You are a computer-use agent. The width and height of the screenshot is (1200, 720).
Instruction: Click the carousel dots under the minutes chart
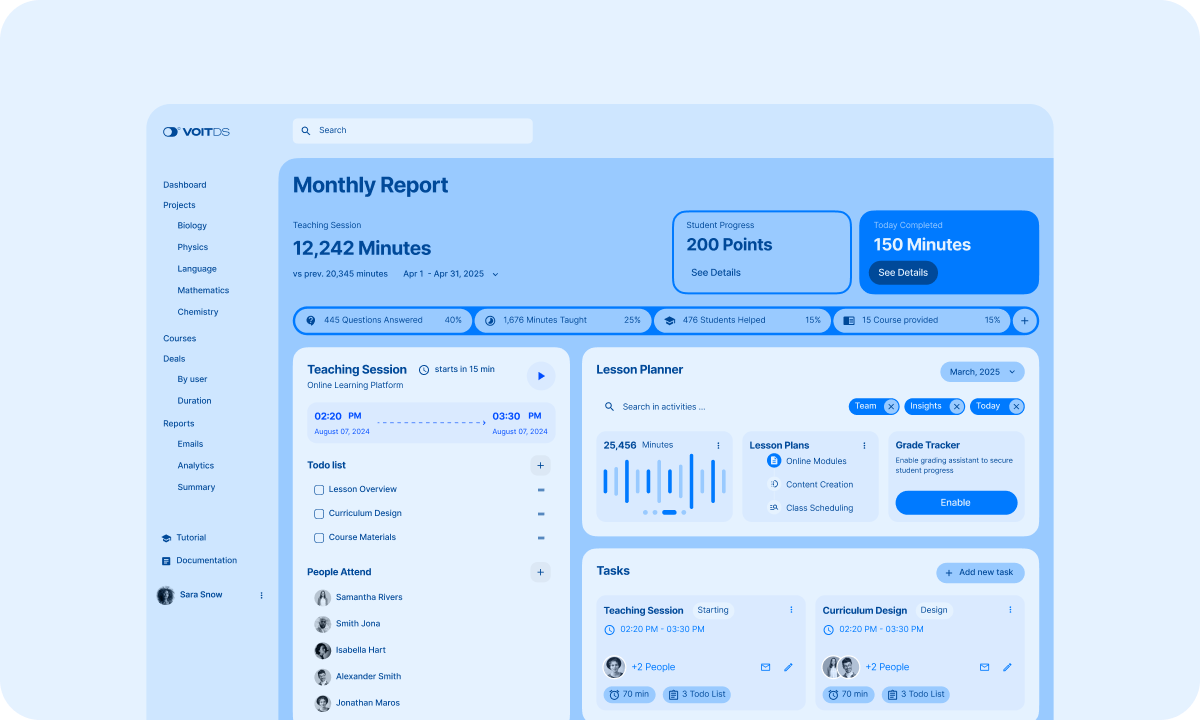click(665, 512)
